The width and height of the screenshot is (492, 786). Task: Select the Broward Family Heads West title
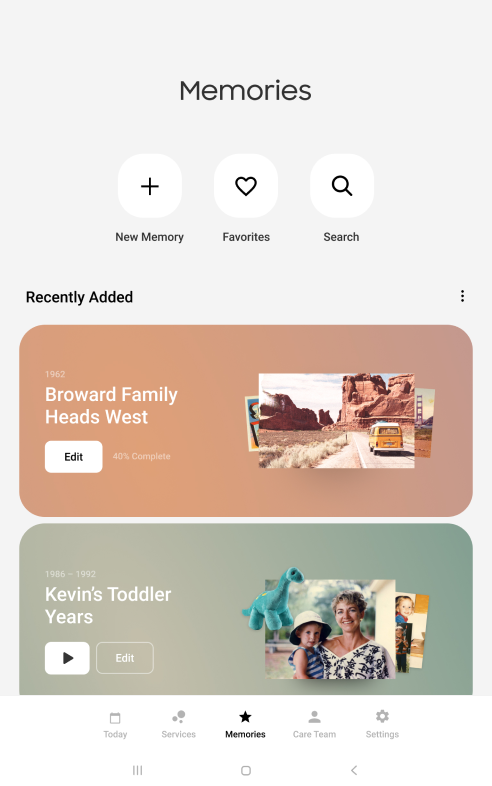tap(111, 406)
